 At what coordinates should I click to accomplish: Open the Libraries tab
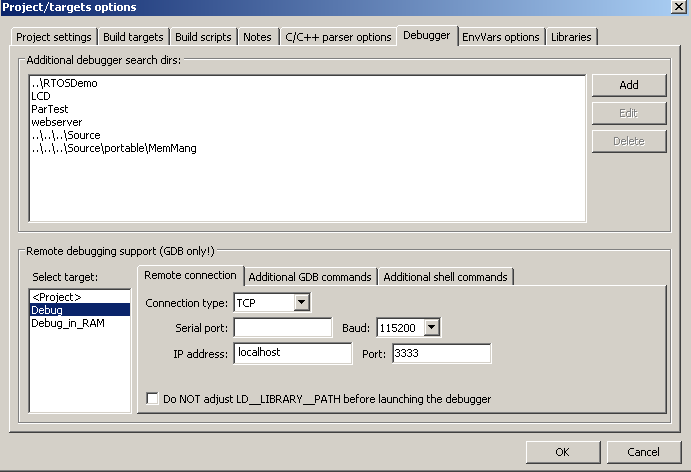[x=571, y=37]
